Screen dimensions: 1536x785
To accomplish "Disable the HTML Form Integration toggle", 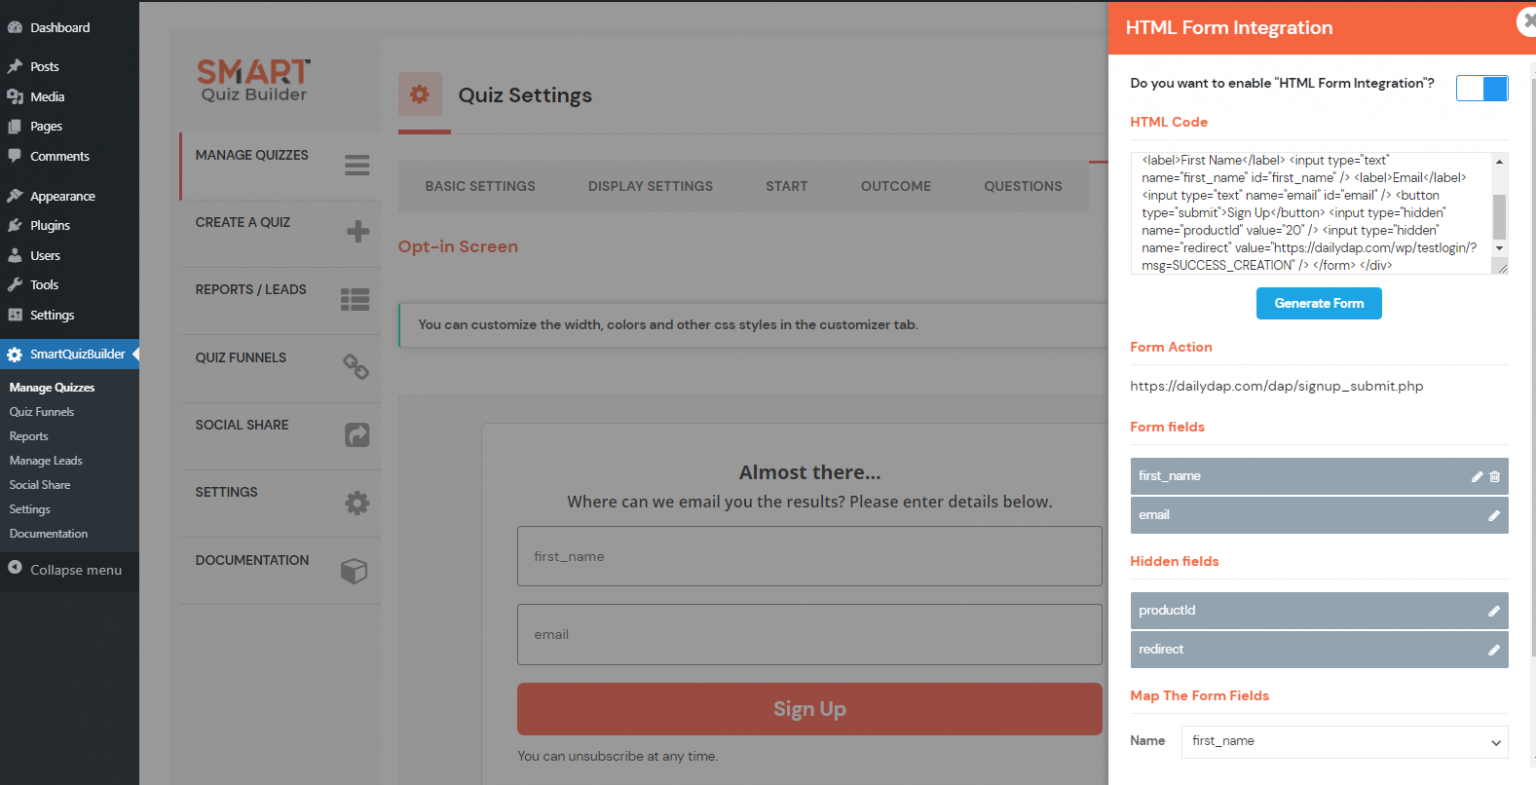I will tap(1481, 88).
